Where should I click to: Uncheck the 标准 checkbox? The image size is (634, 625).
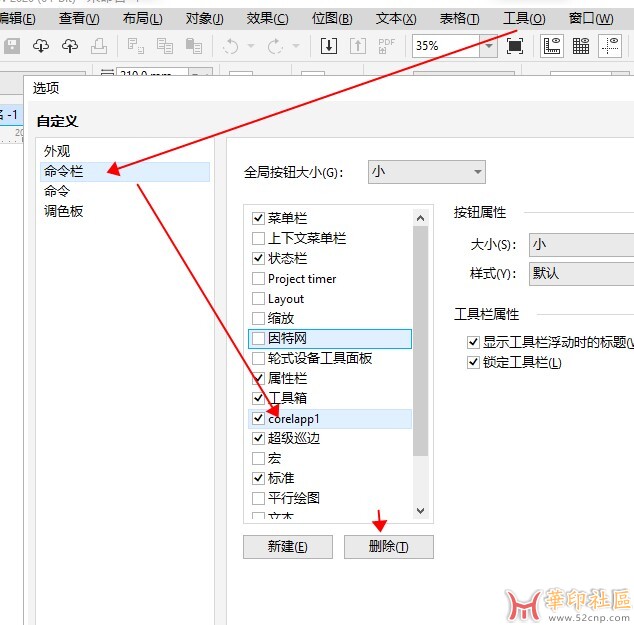click(x=258, y=478)
